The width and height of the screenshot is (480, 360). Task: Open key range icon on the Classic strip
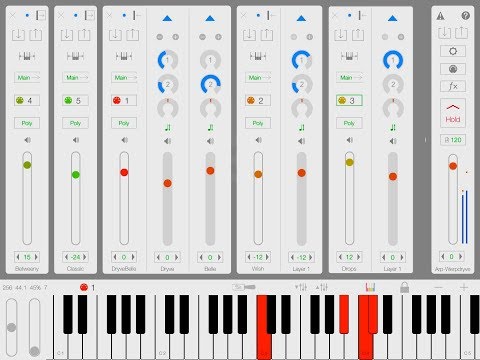pyautogui.click(x=75, y=56)
